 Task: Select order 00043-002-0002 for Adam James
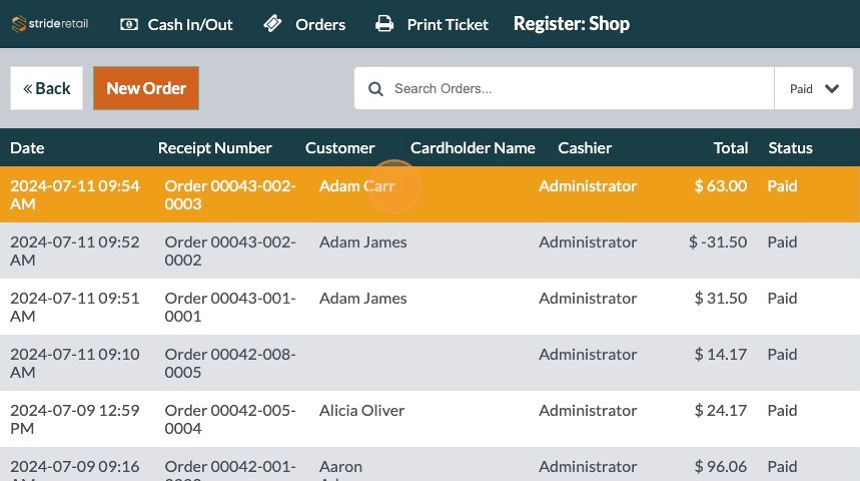430,251
